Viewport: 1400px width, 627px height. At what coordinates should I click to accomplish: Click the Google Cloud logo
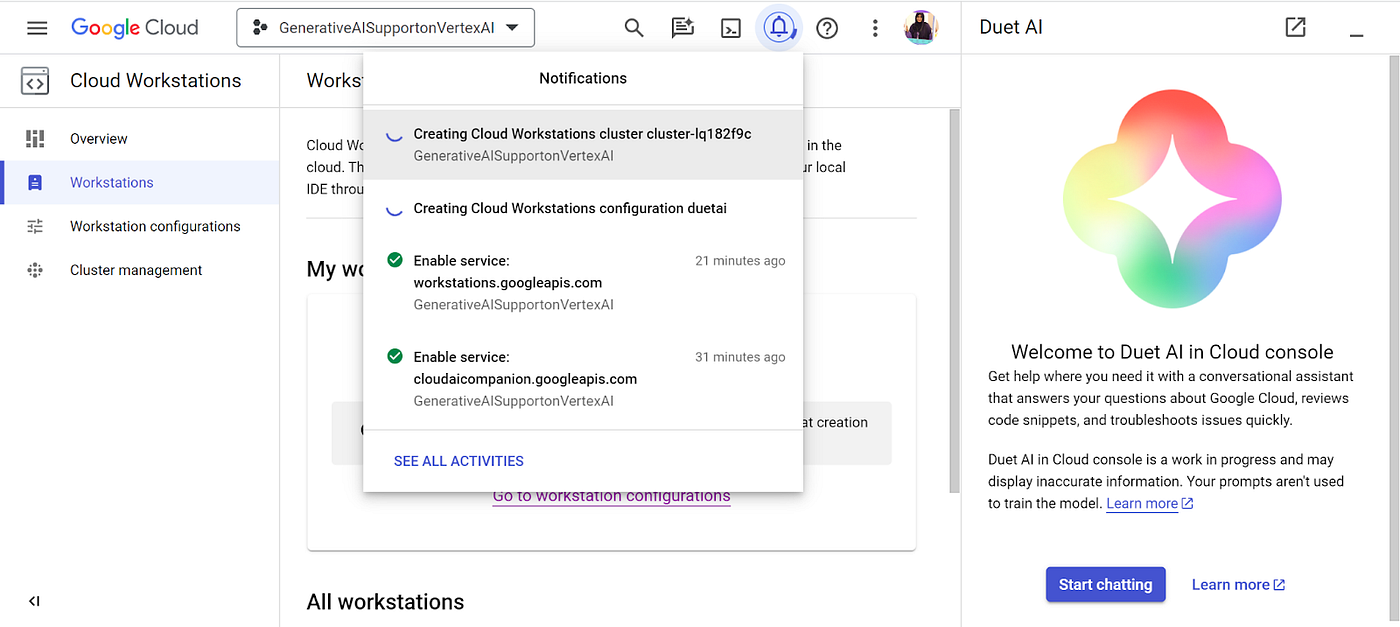click(x=135, y=28)
